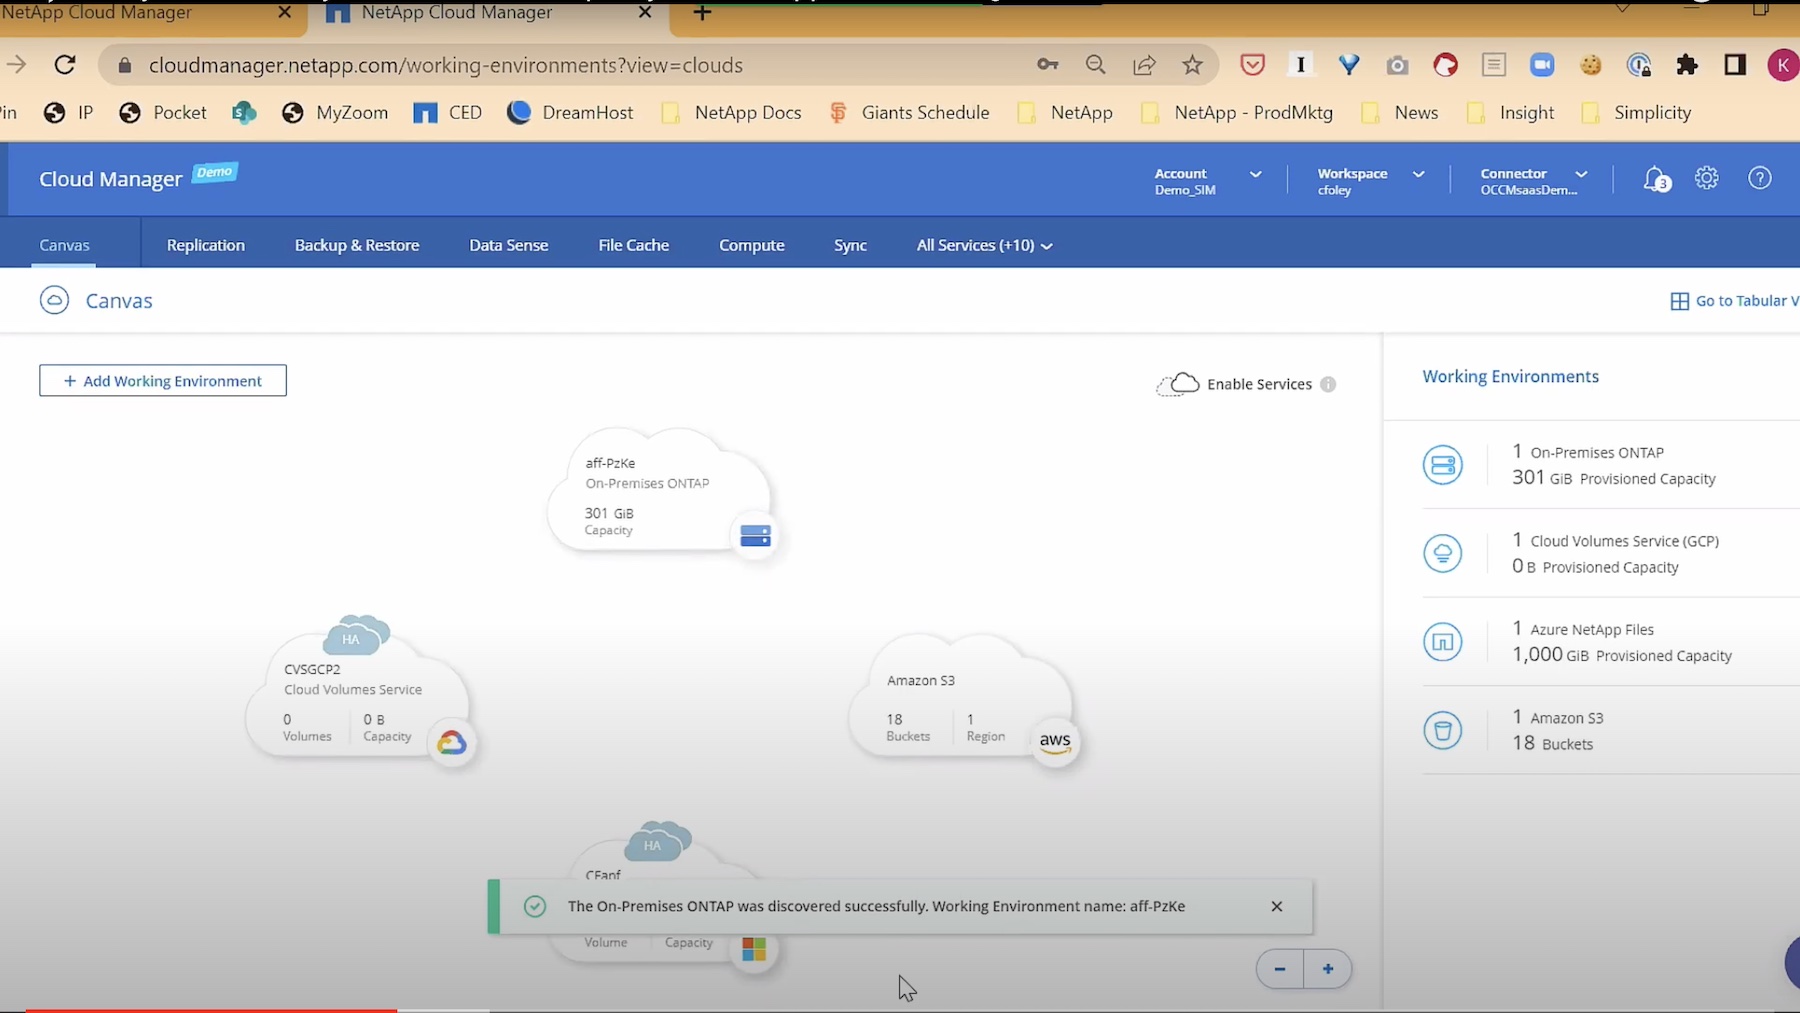This screenshot has width=1800, height=1013.
Task: Click Enable Services
Action: pyautogui.click(x=1259, y=384)
